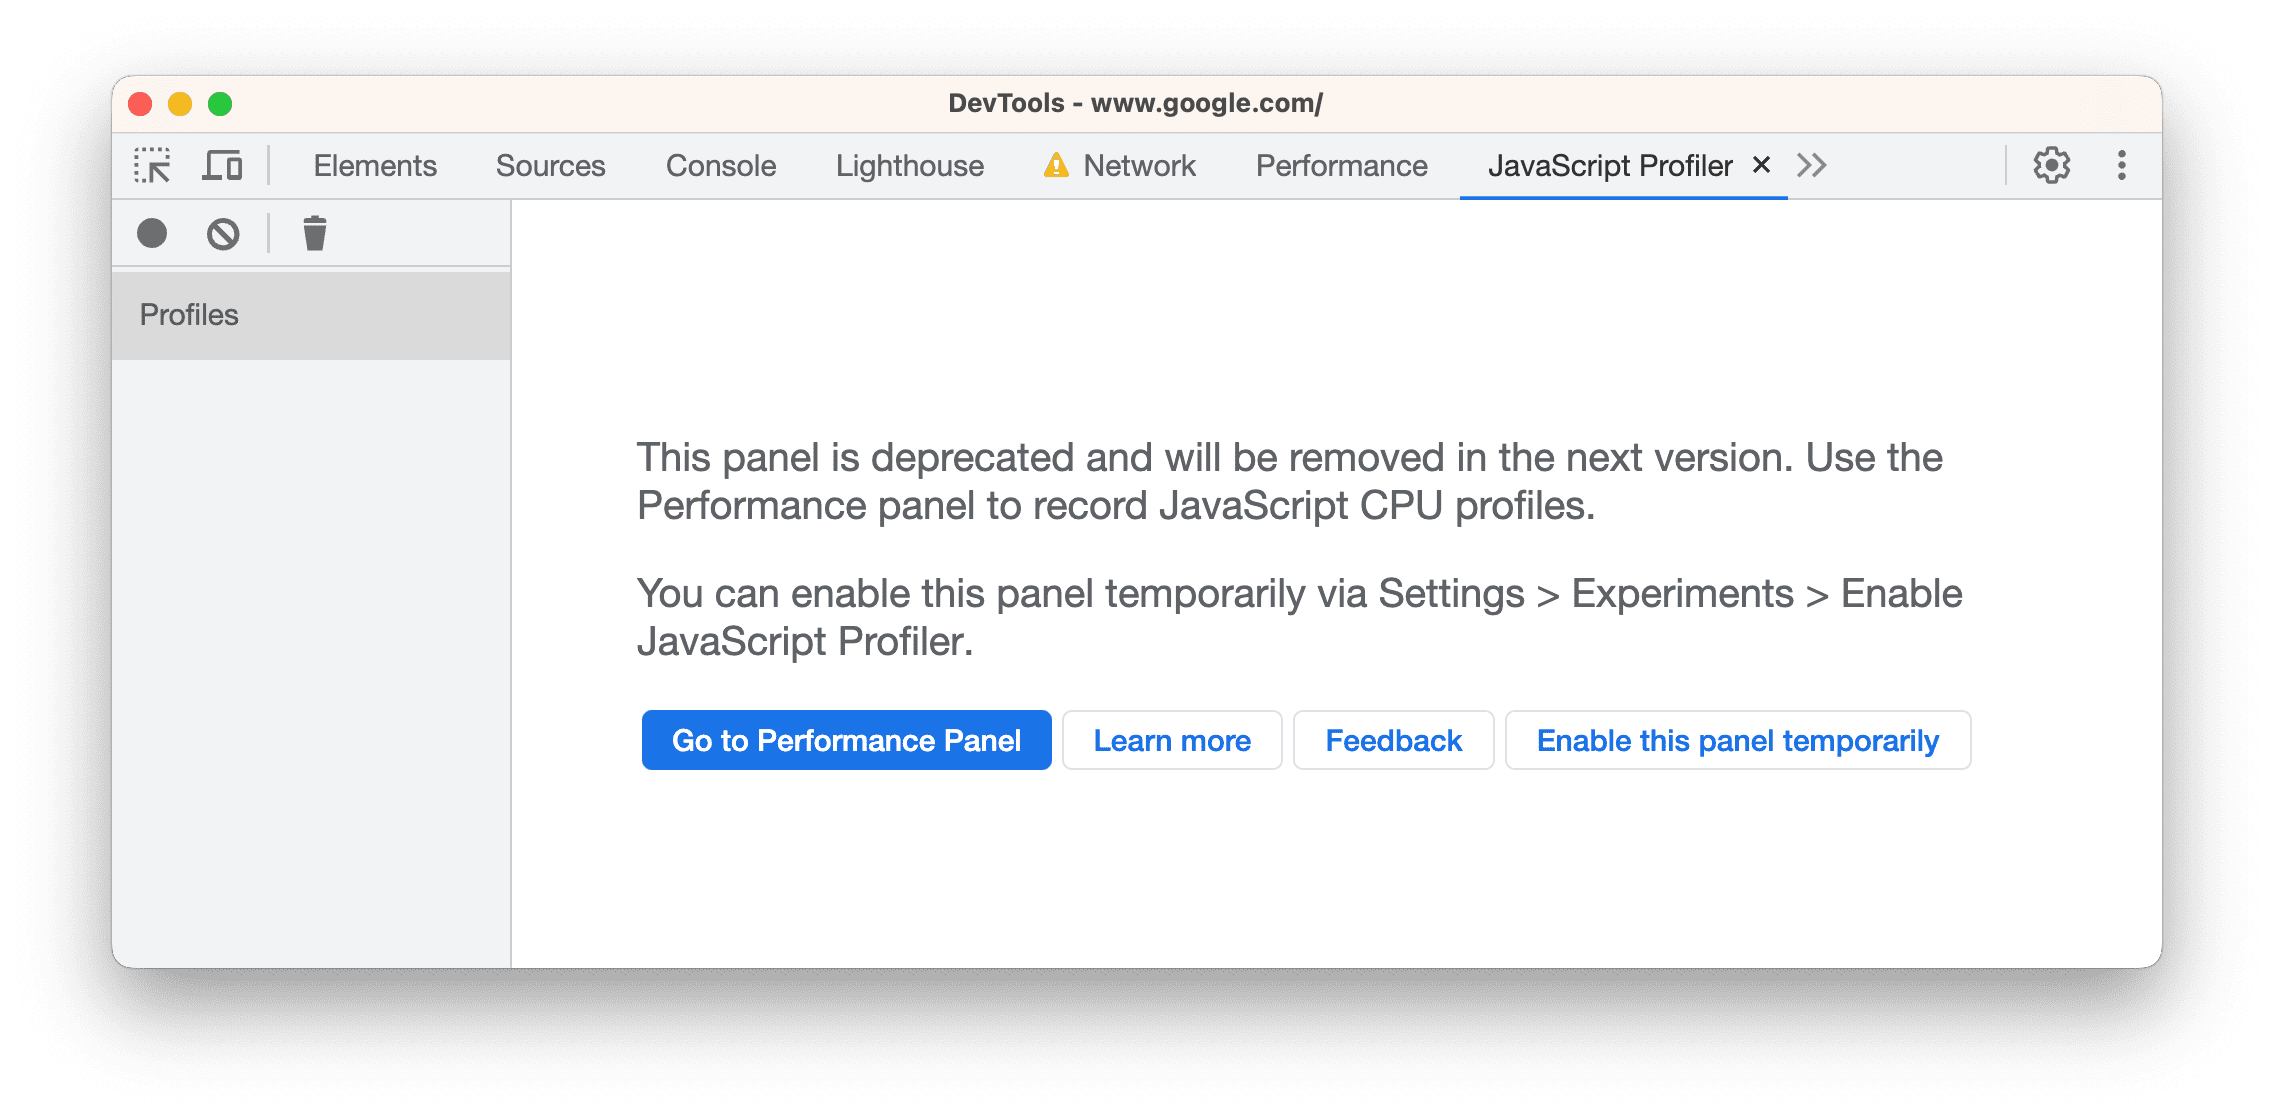Click the inspect element cursor icon
The image size is (2274, 1116).
click(x=149, y=164)
